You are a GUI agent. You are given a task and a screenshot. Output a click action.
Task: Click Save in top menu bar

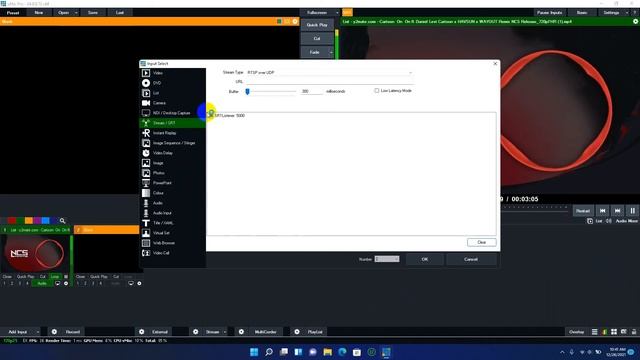click(93, 13)
